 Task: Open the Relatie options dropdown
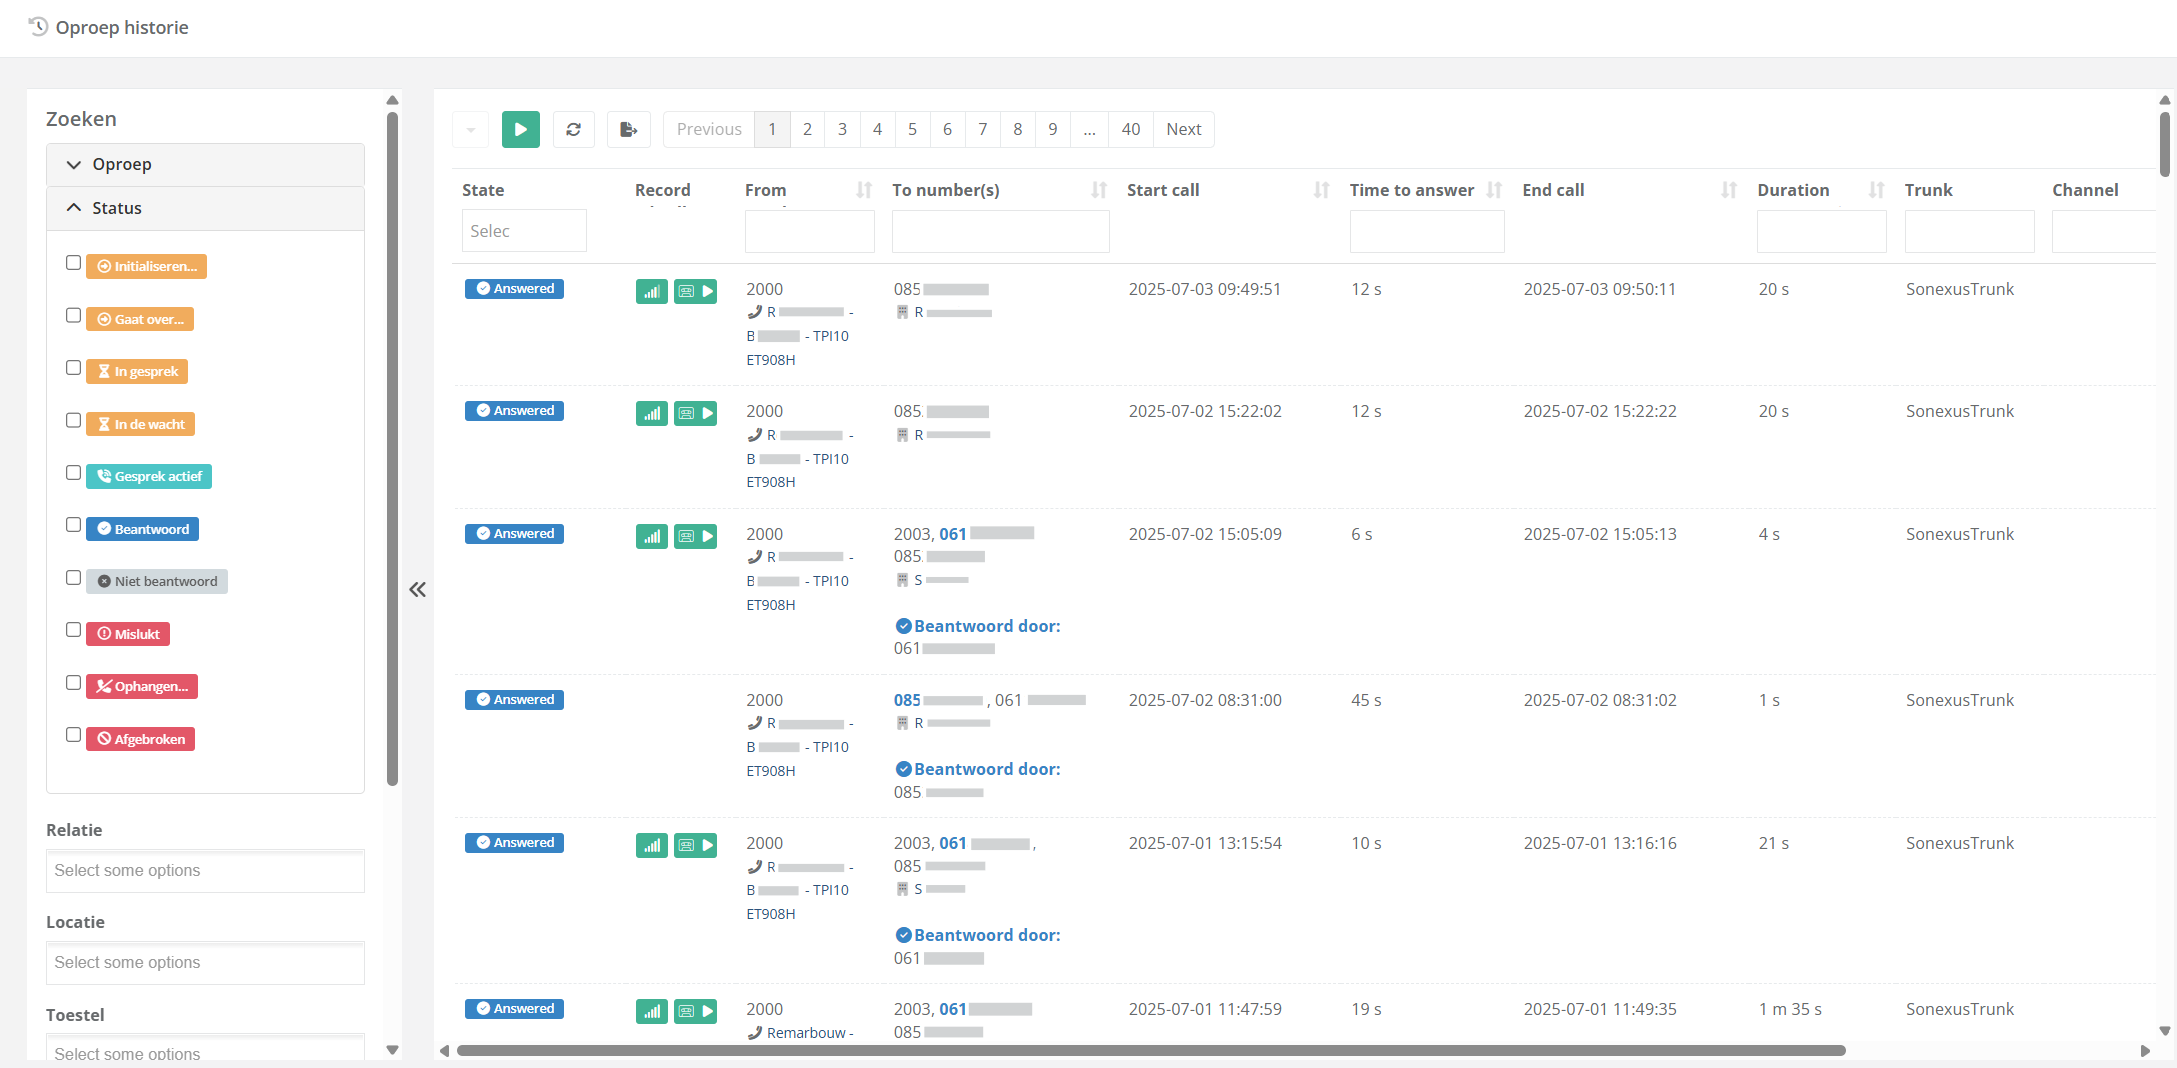[x=205, y=871]
